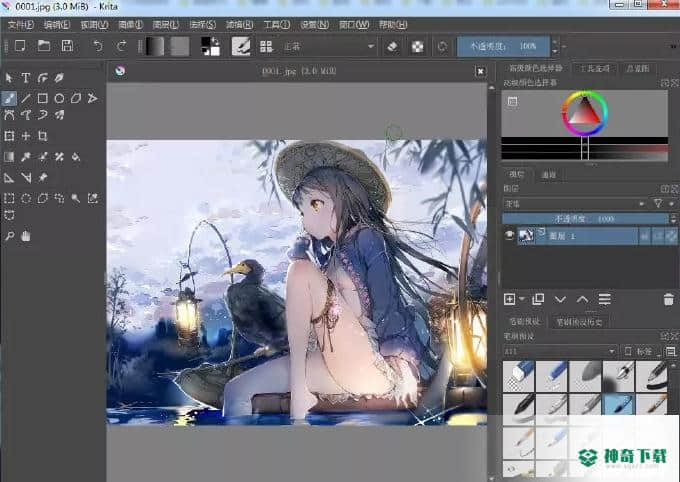Switch to the 通道 tab
Viewport: 680px width, 482px height.
point(549,175)
